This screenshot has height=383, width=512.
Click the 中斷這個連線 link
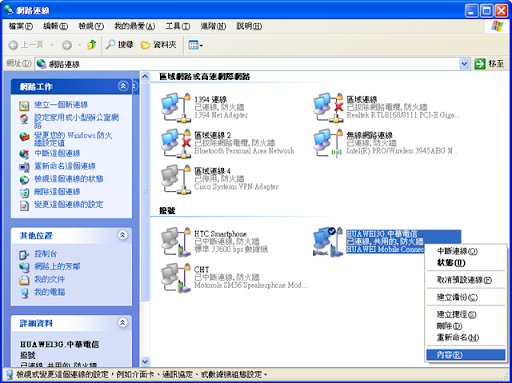(x=57, y=153)
